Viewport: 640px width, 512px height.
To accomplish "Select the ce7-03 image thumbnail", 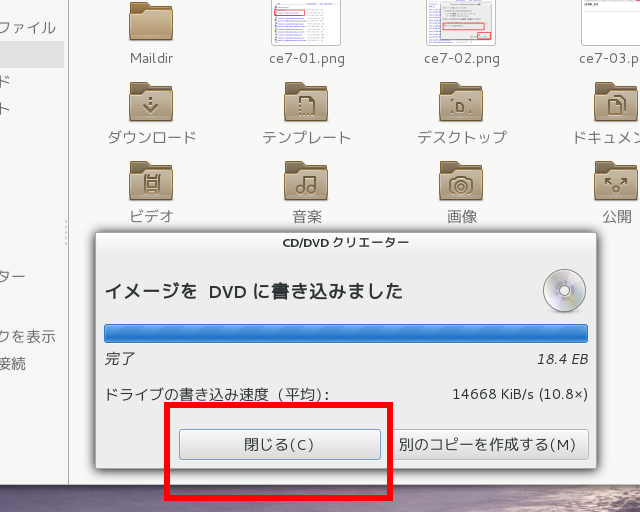I will coord(612,22).
